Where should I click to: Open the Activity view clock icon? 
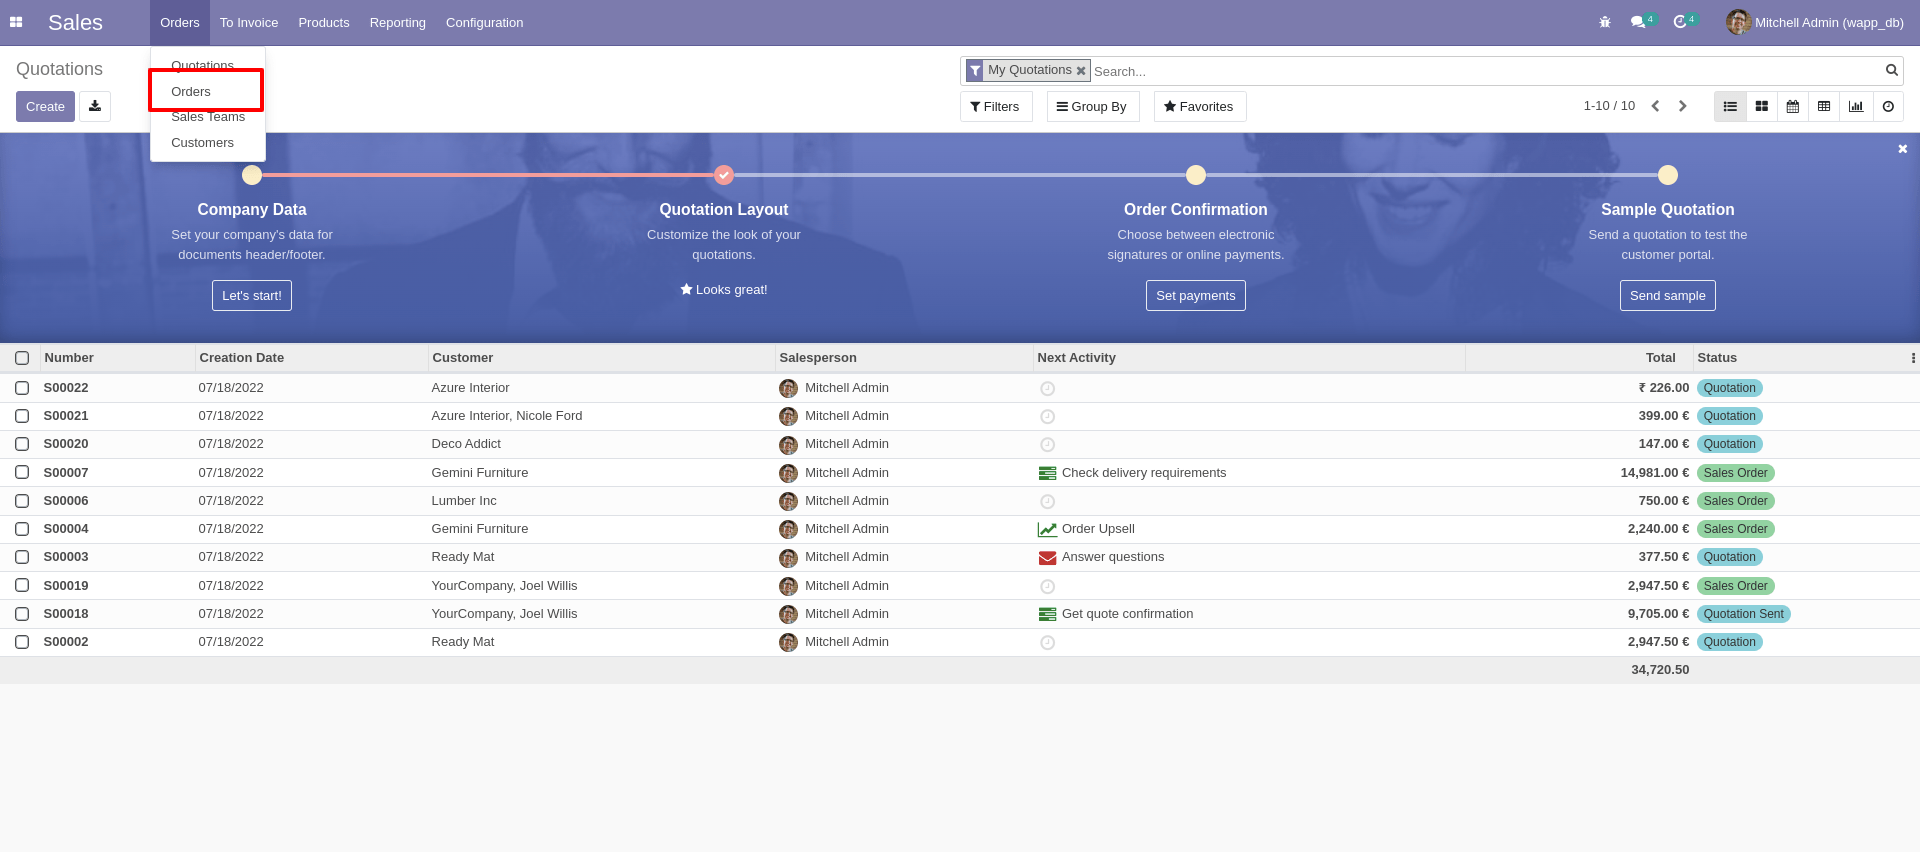tap(1888, 106)
